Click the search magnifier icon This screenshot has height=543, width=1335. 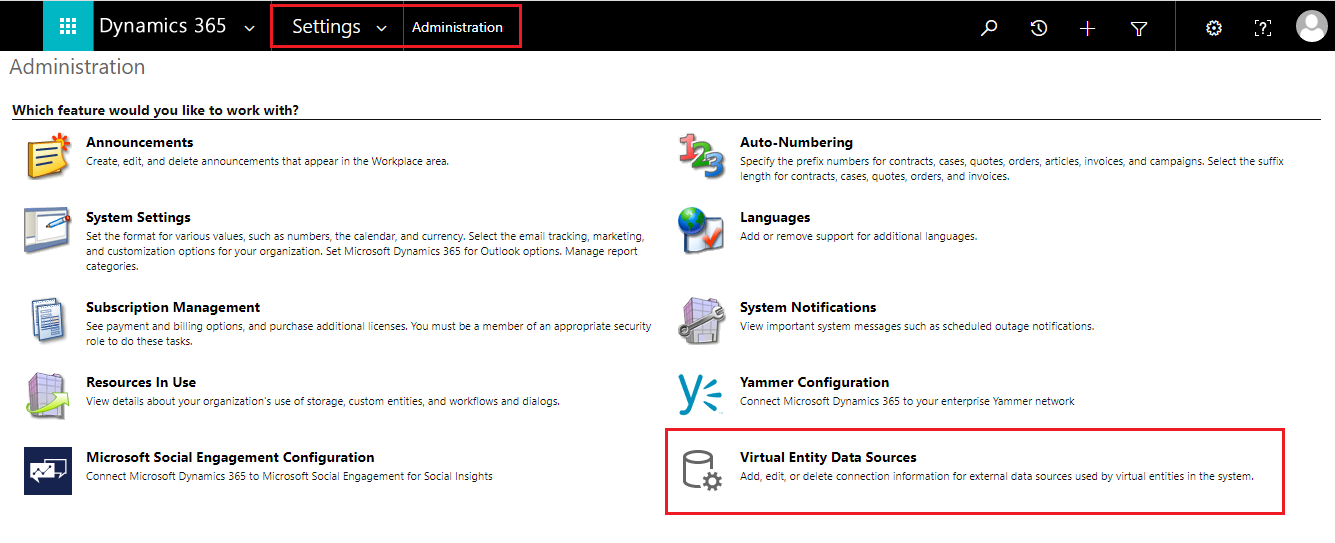tap(989, 28)
